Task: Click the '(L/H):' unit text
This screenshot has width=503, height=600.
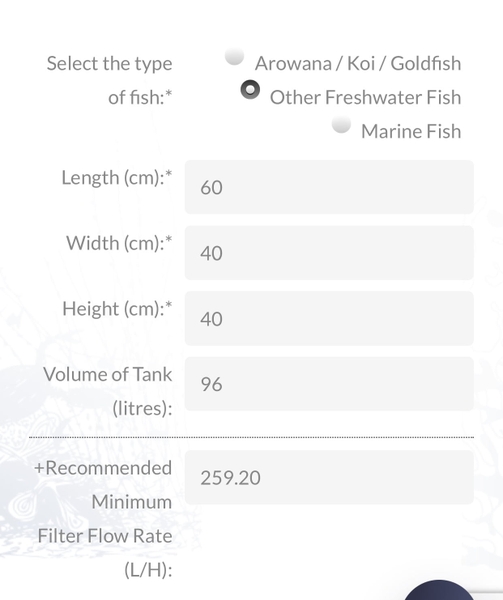Action: [148, 570]
